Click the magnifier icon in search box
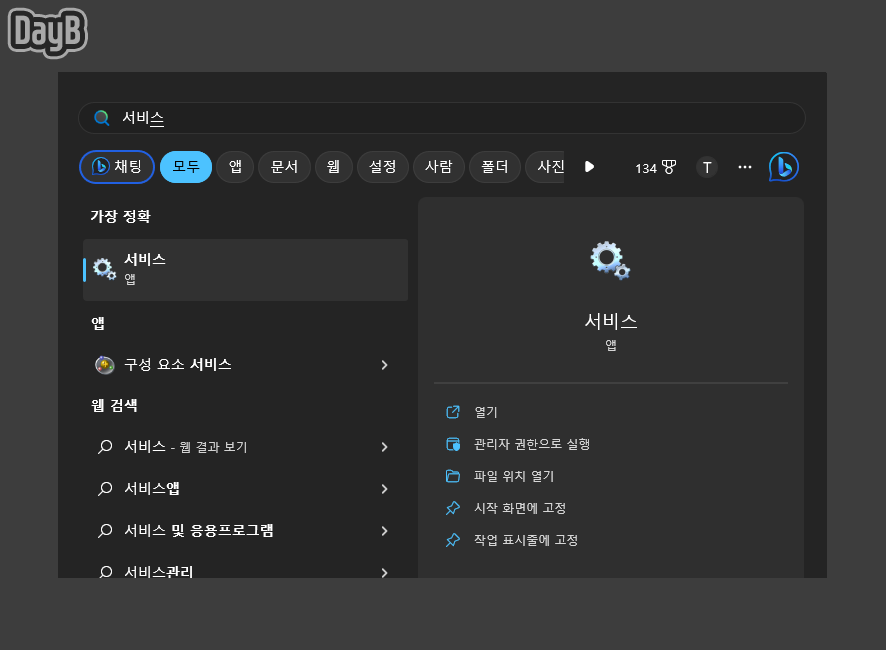This screenshot has width=886, height=650. click(102, 118)
